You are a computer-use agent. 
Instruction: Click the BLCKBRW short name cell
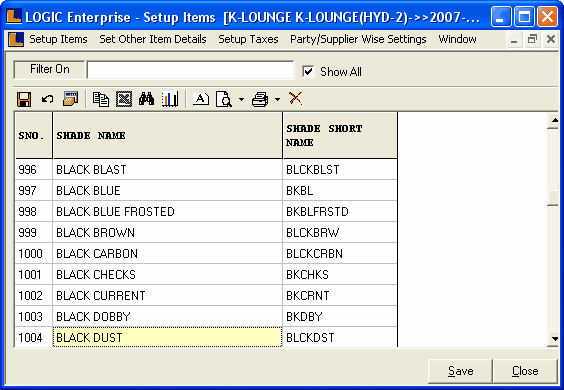340,232
